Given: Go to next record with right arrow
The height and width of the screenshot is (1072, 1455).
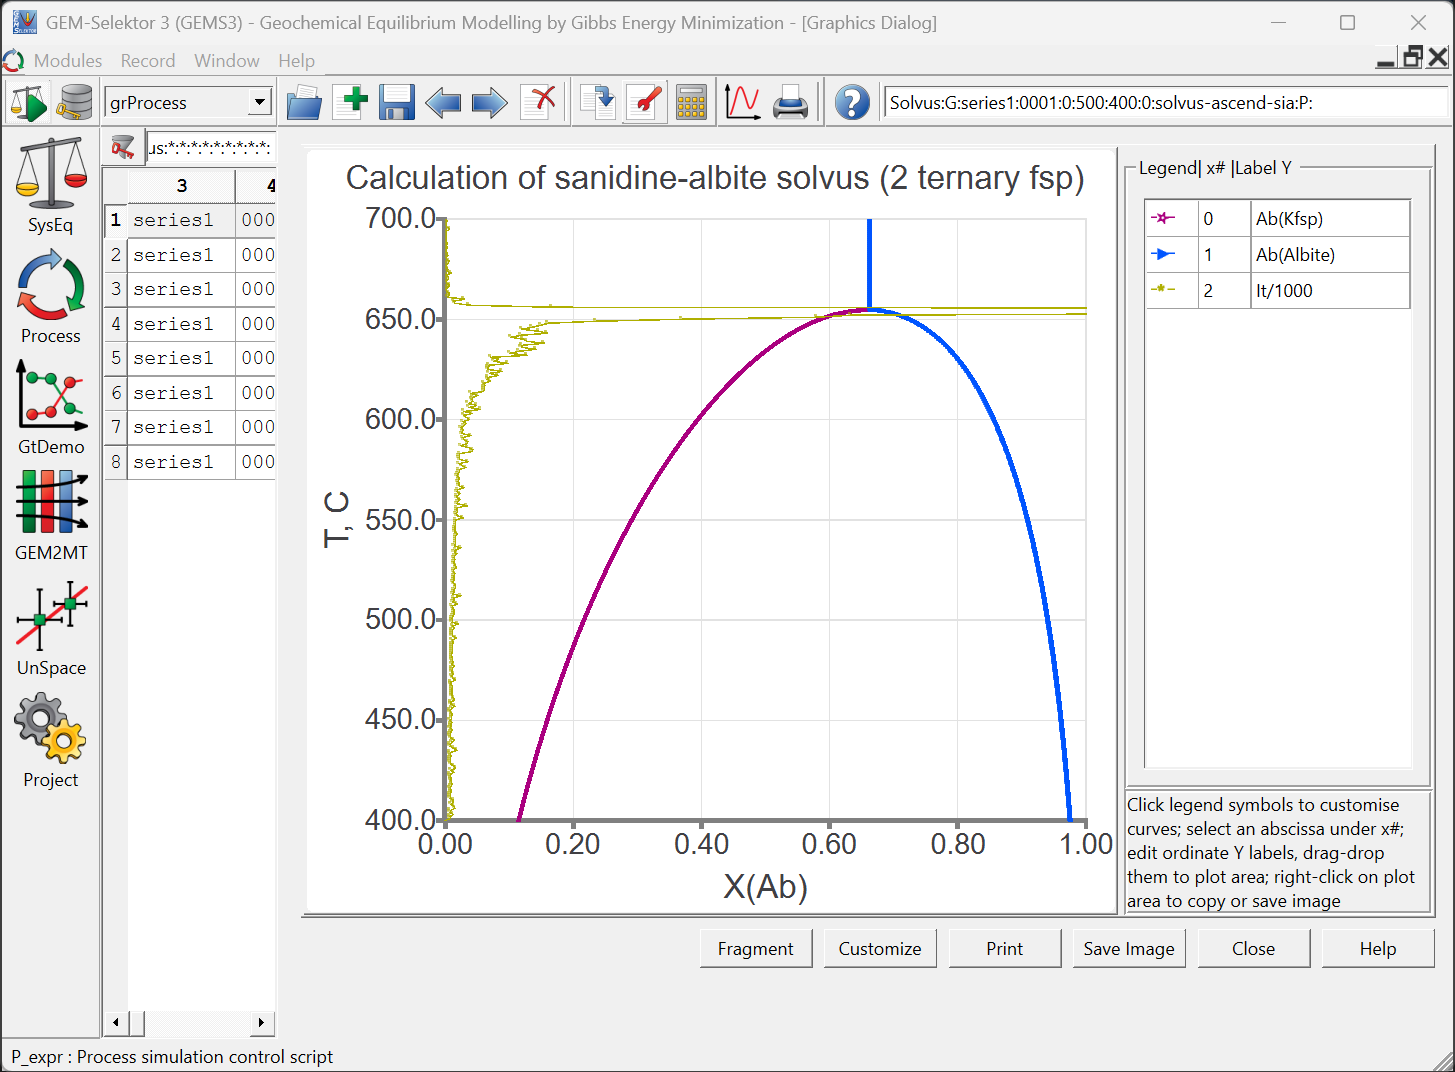Looking at the screenshot, I should 489,102.
